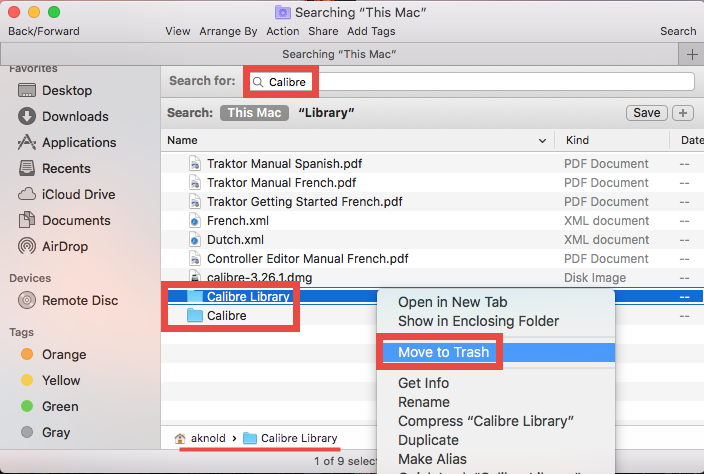Add a search criteria with plus button
Viewport: 704px width, 474px height.
[x=683, y=113]
